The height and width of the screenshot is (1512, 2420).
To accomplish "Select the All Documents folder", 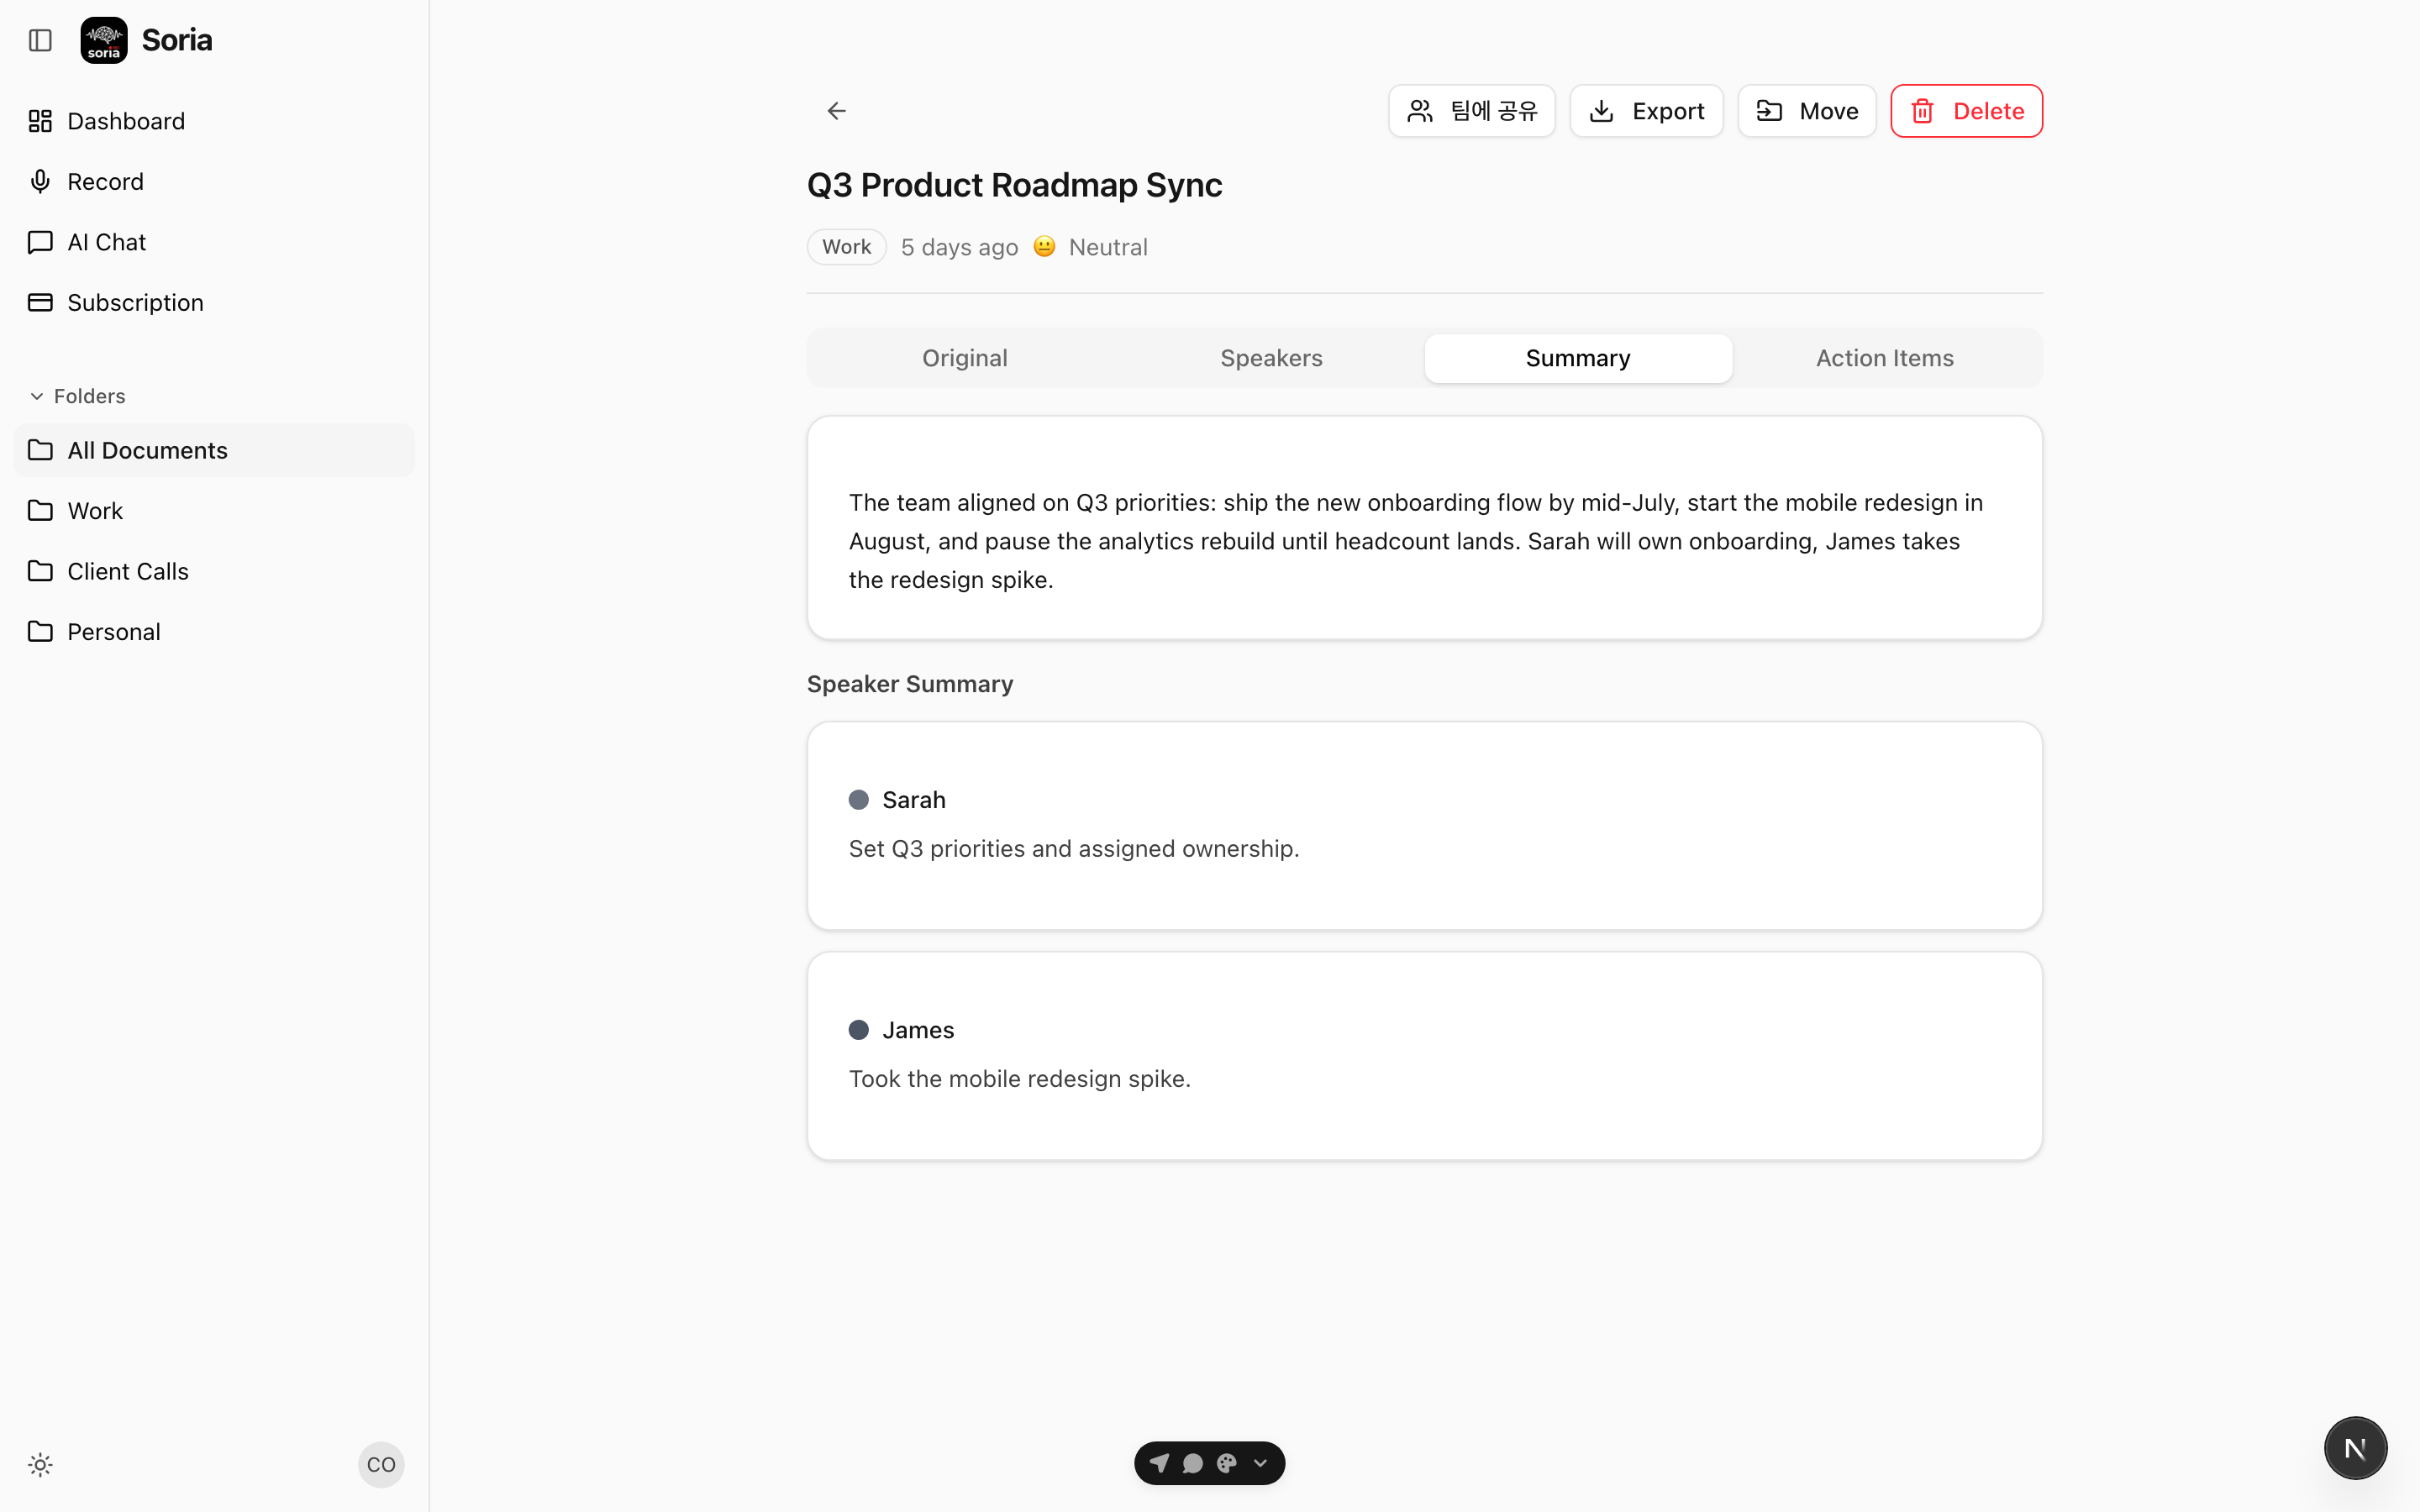I will [214, 450].
